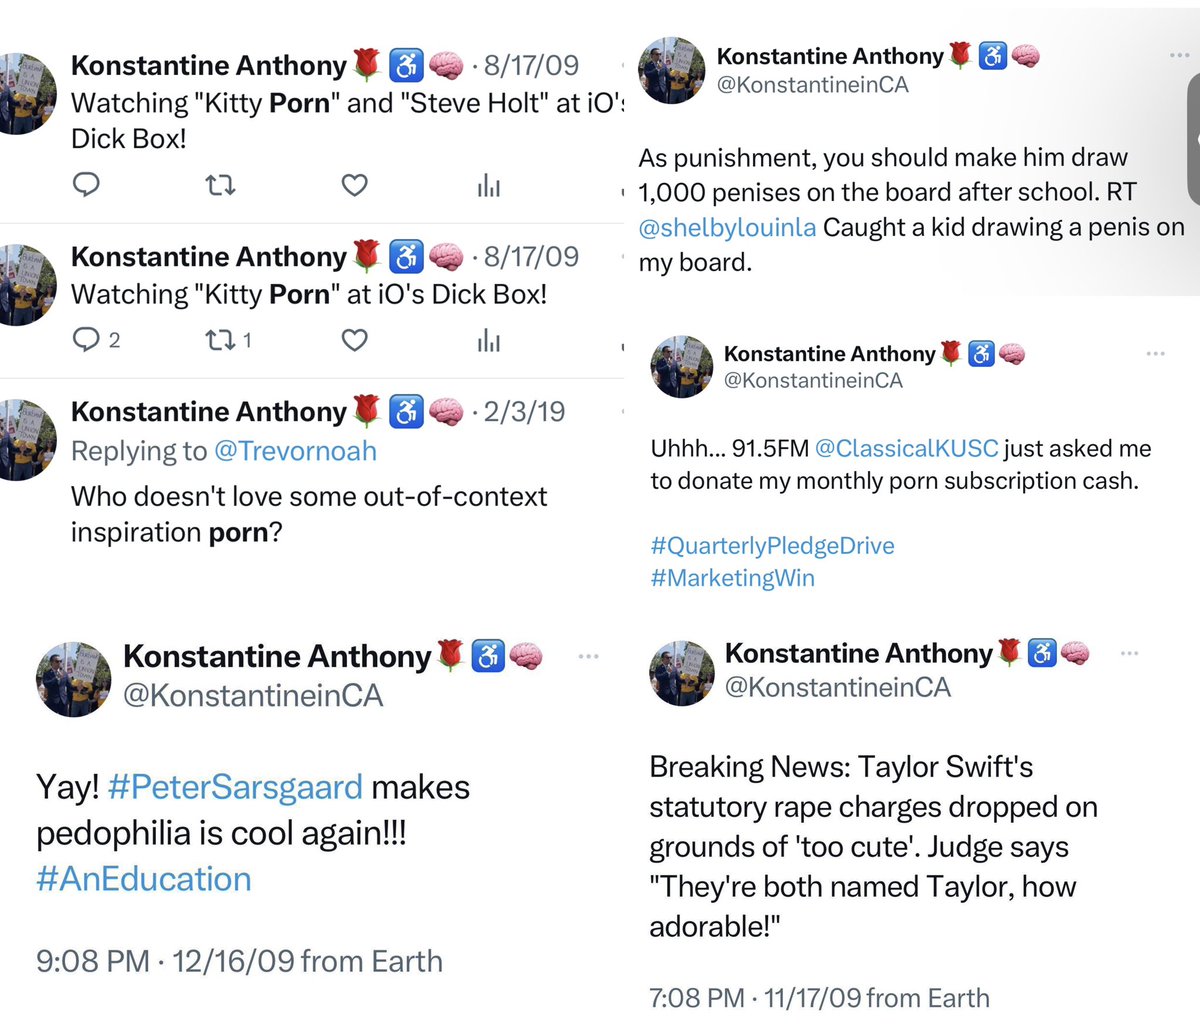Expand three-dot menu on the @ClassicalKUSC tweet

coord(1156,353)
